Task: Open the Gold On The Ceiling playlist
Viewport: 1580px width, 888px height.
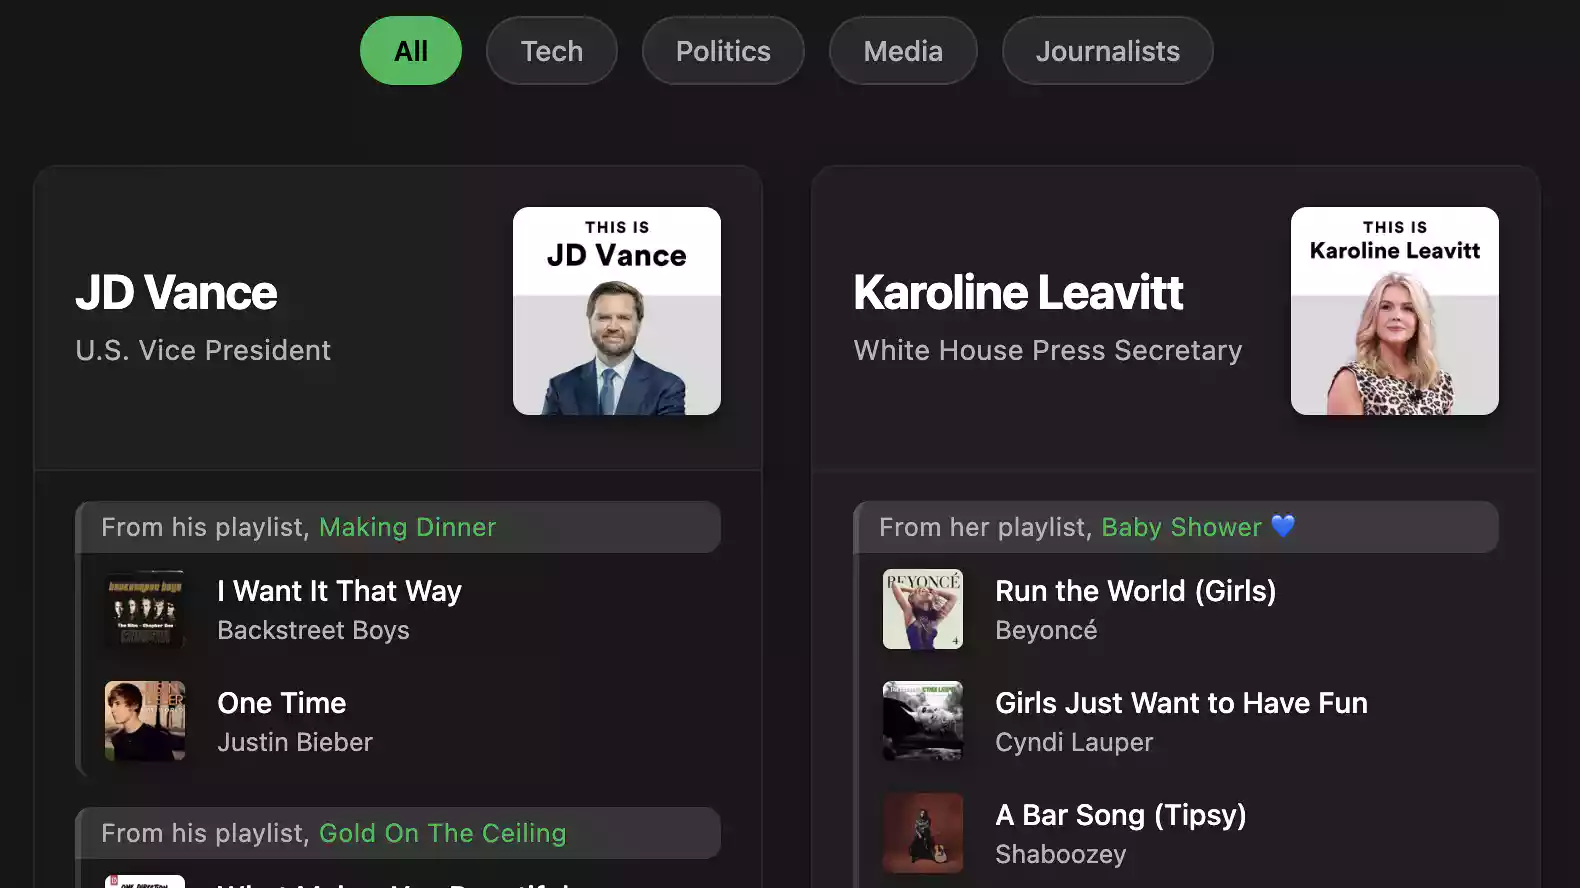Action: (442, 833)
